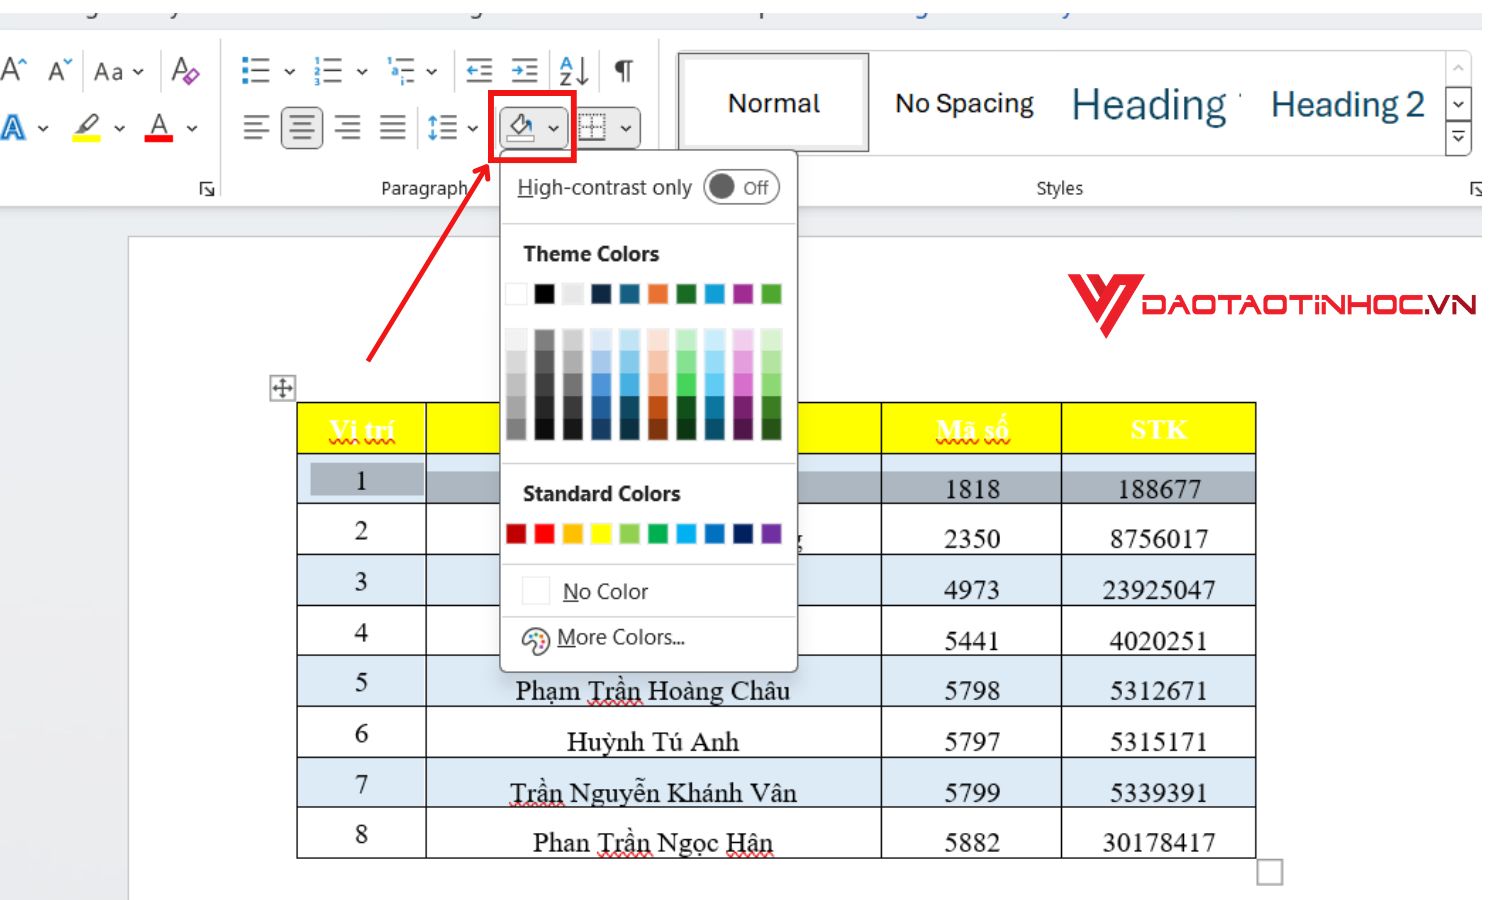
Task: Open the Styles pane launcher
Action: (1476, 189)
